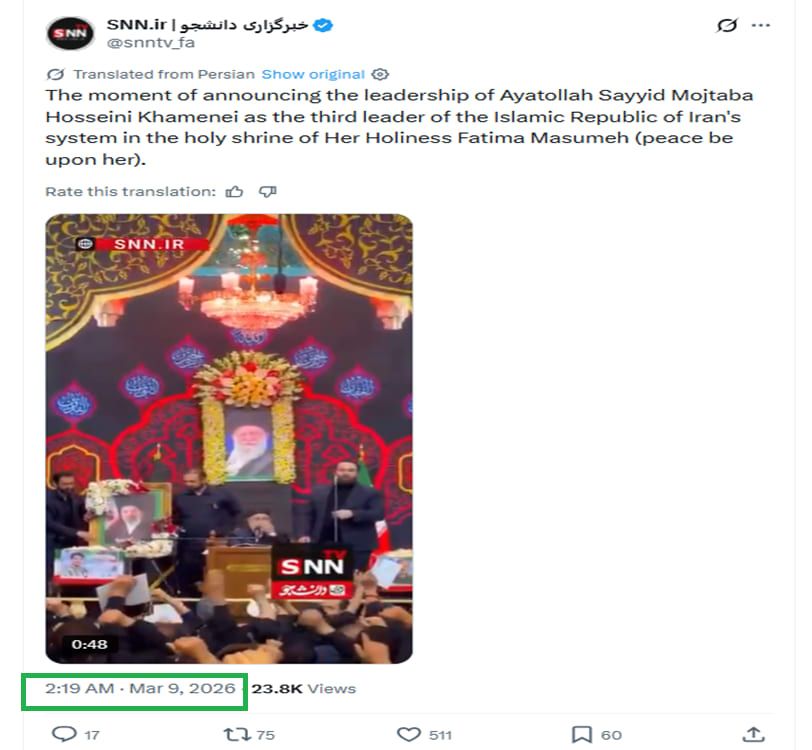
Task: Click the Grok icon near post header
Action: pos(727,25)
